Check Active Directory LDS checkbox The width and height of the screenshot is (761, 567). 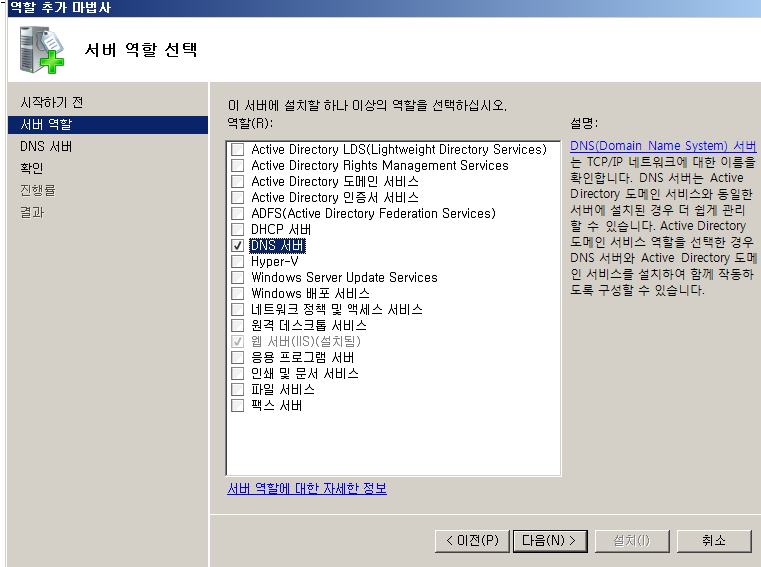[237, 149]
